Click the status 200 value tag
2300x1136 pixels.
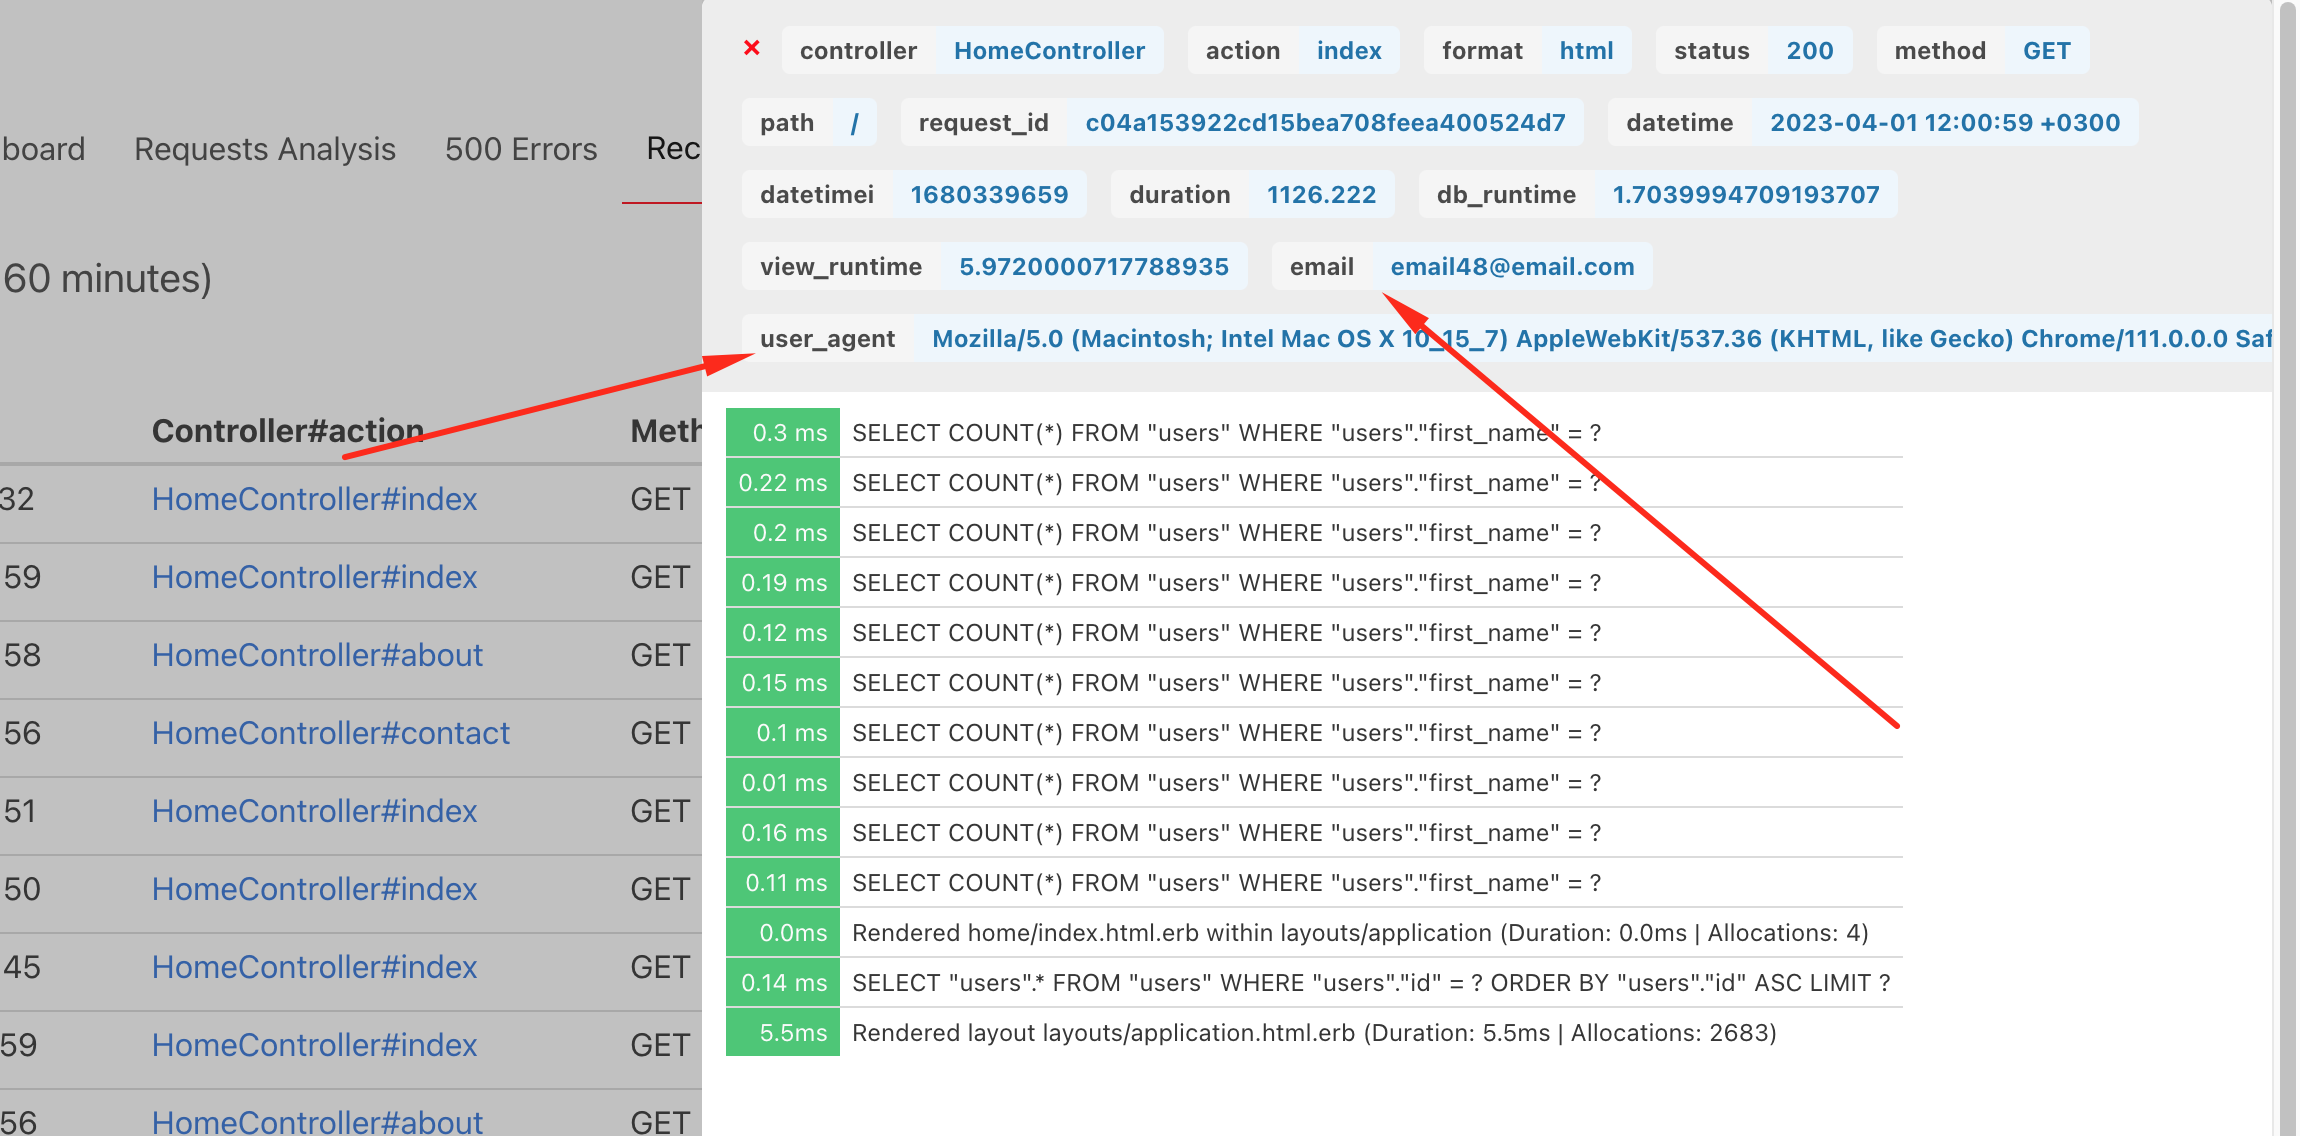click(x=1809, y=51)
